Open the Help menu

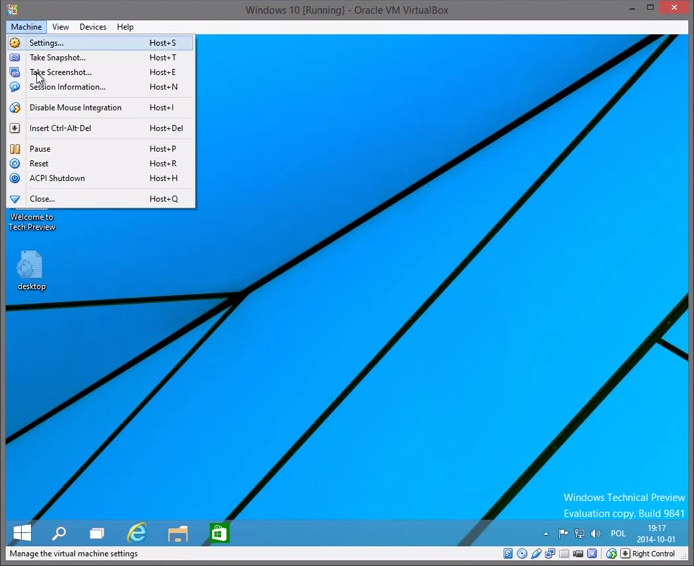click(125, 27)
